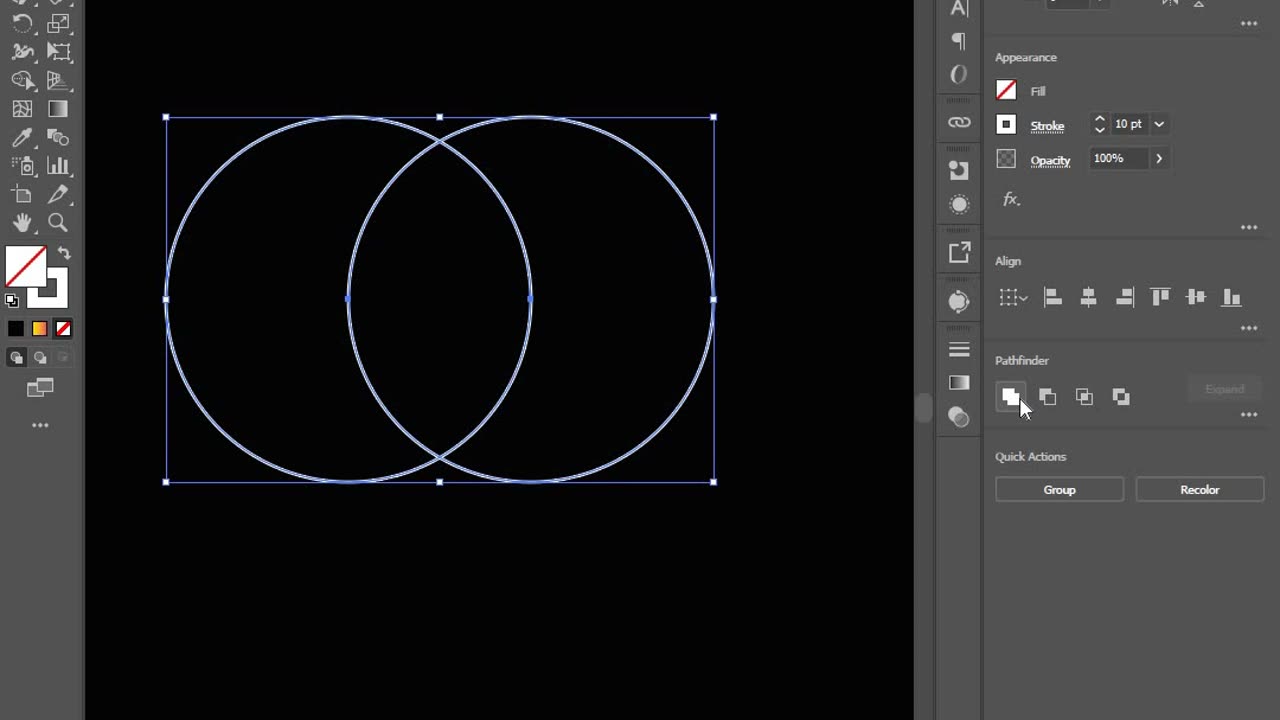The width and height of the screenshot is (1280, 720).
Task: Select the Hand tool
Action: click(22, 223)
